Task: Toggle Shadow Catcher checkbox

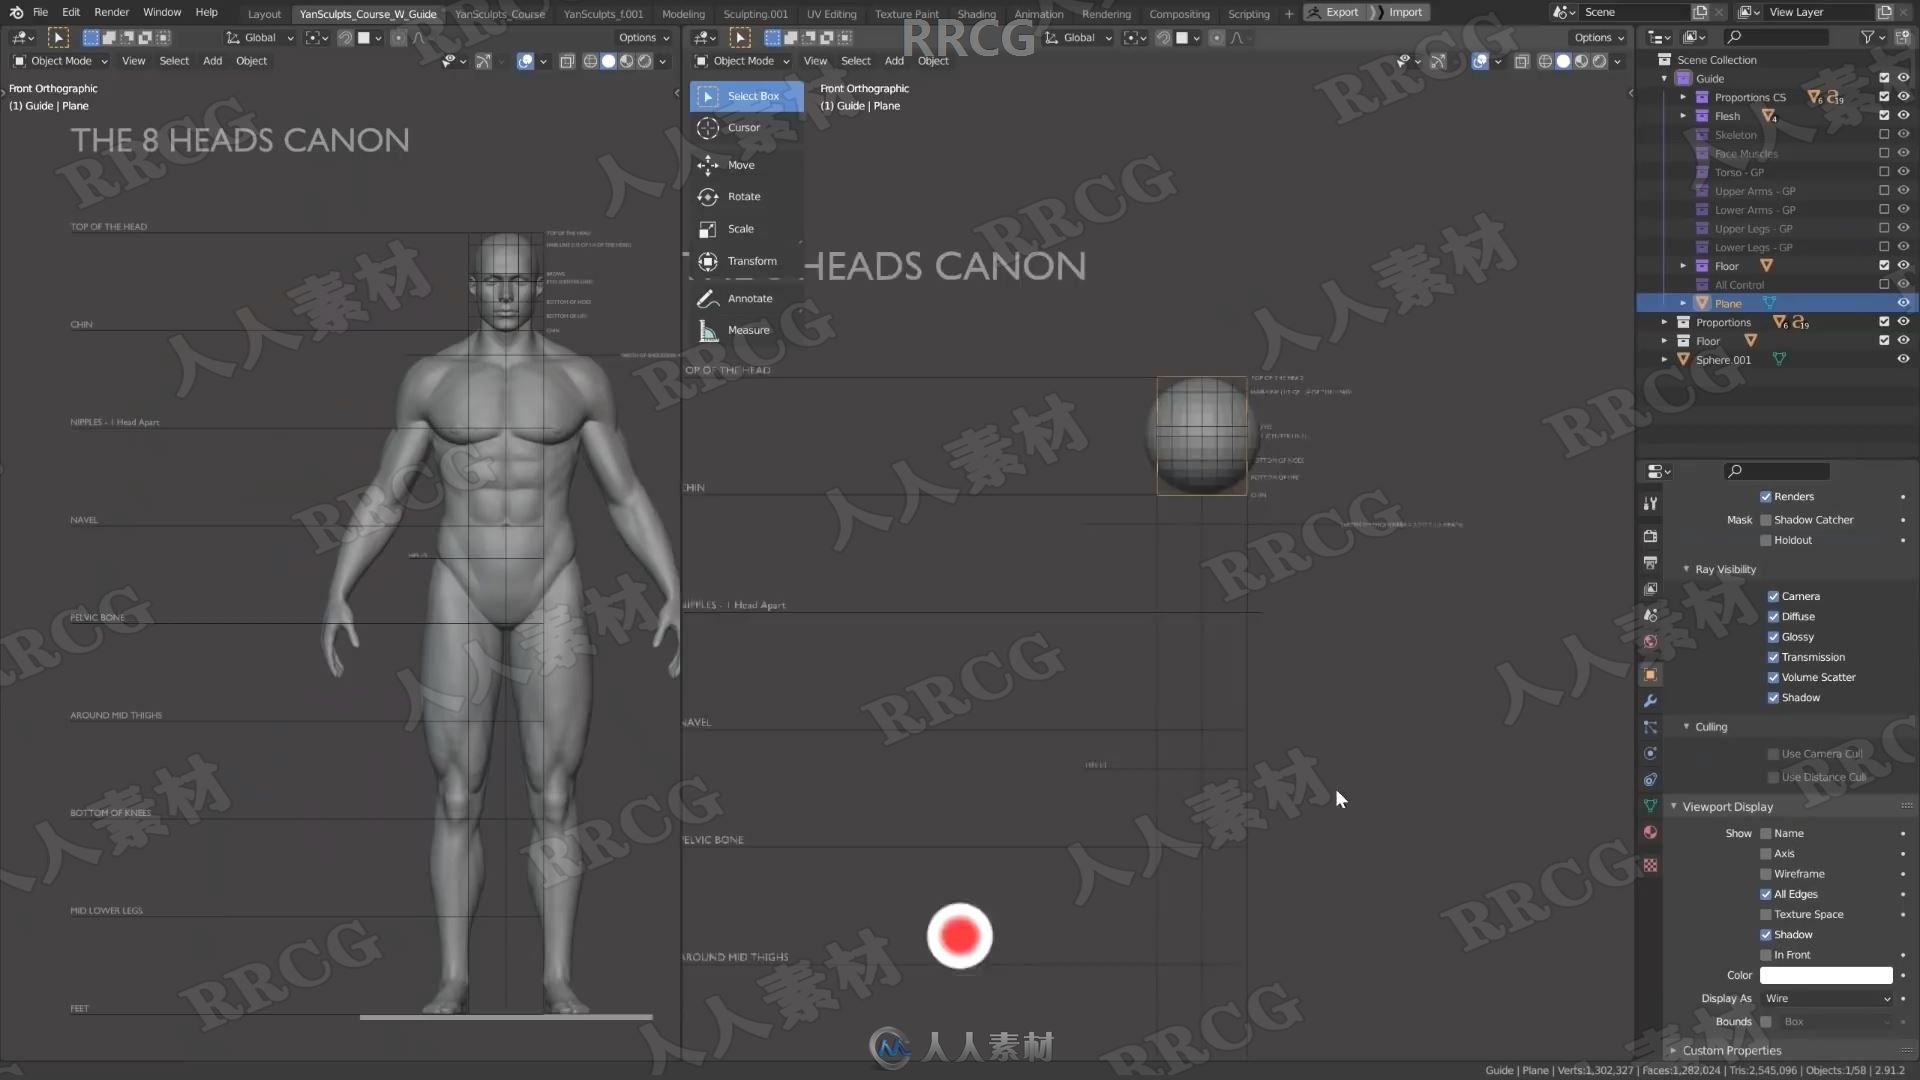Action: pyautogui.click(x=1766, y=520)
